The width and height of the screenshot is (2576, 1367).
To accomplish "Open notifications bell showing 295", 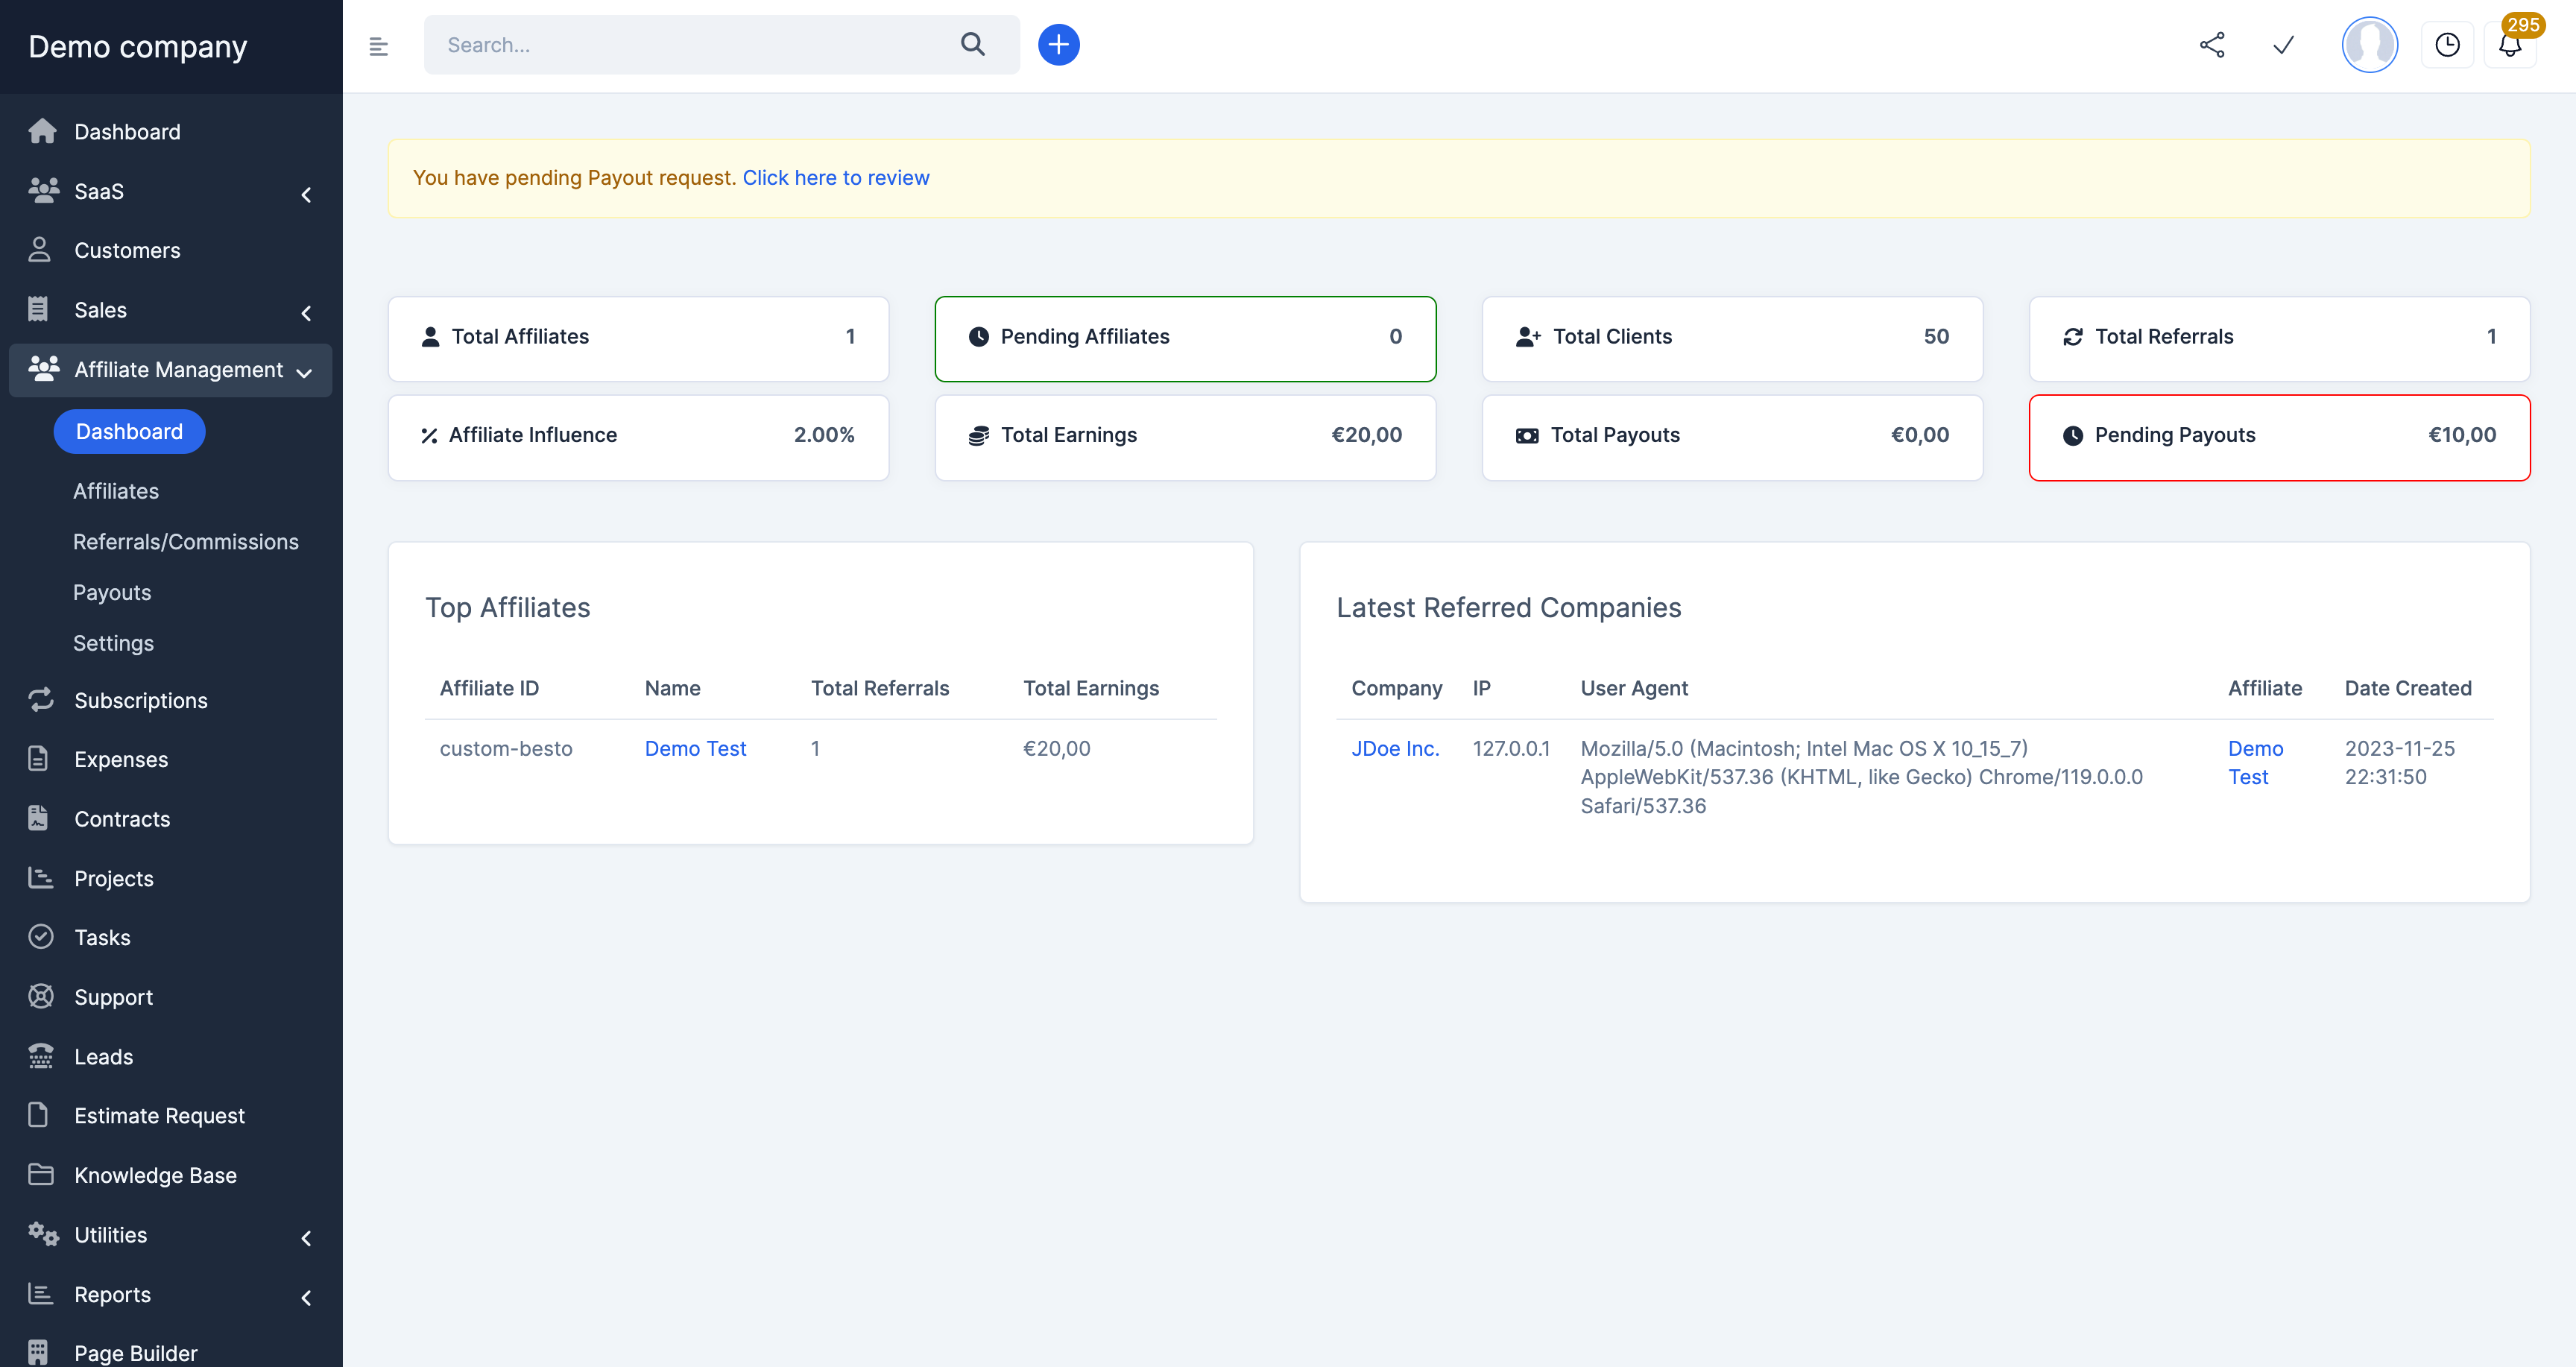I will (2510, 45).
